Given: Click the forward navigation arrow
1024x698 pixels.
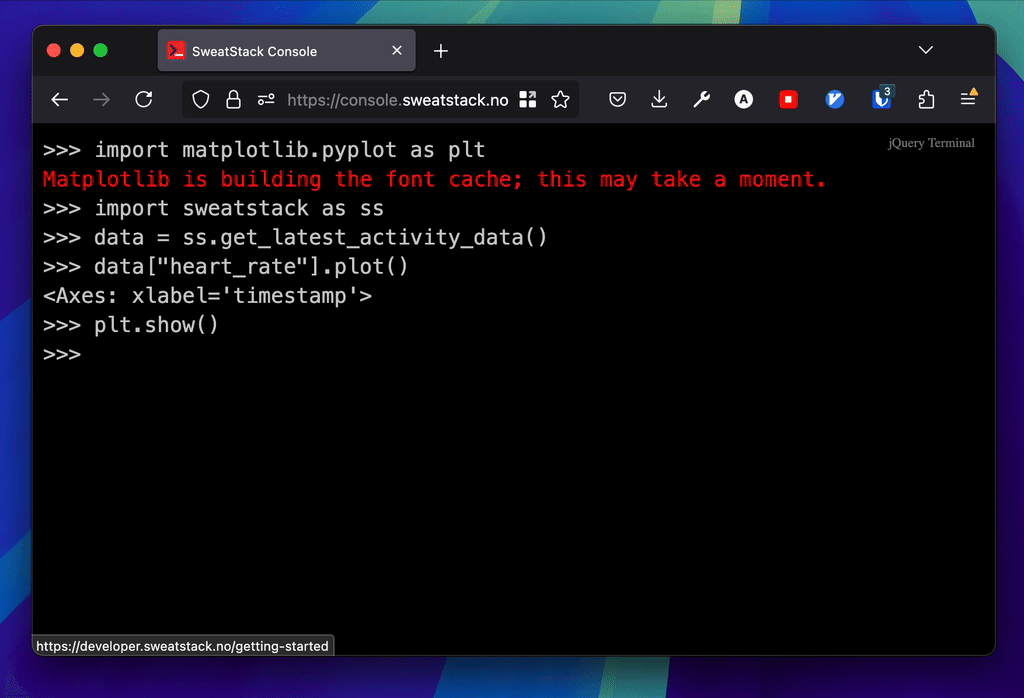Looking at the screenshot, I should coord(101,99).
